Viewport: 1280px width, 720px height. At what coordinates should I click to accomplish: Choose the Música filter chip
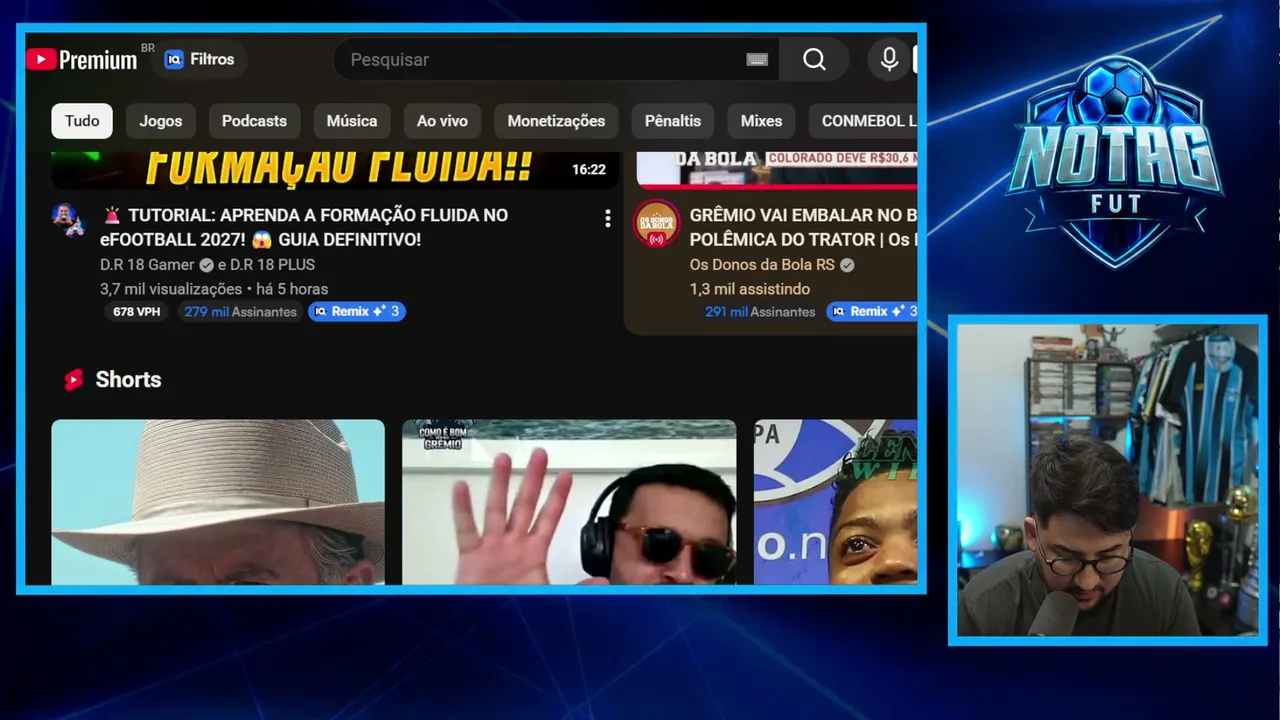tap(352, 121)
